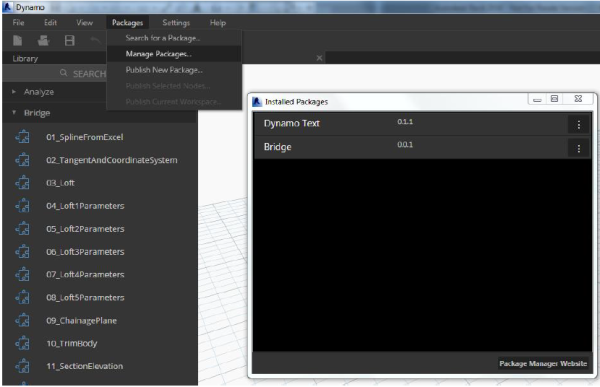
Task: Open the Settings menu
Action: tap(176, 23)
